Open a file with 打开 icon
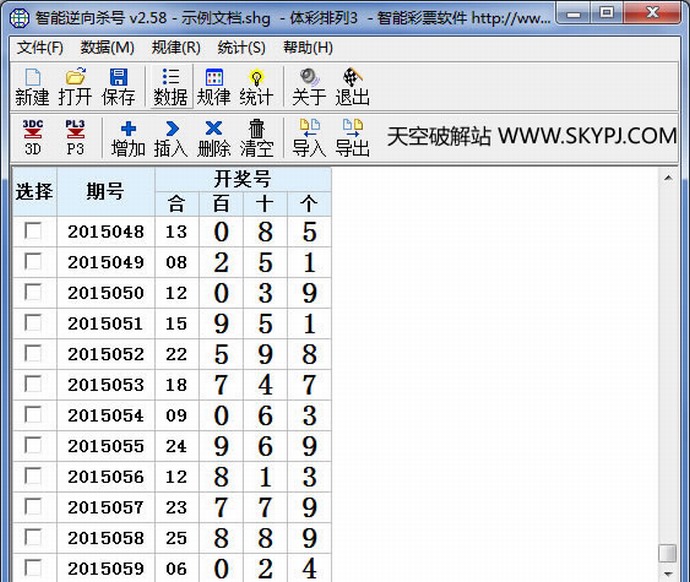Image resolution: width=690 pixels, height=582 pixels. (x=75, y=86)
